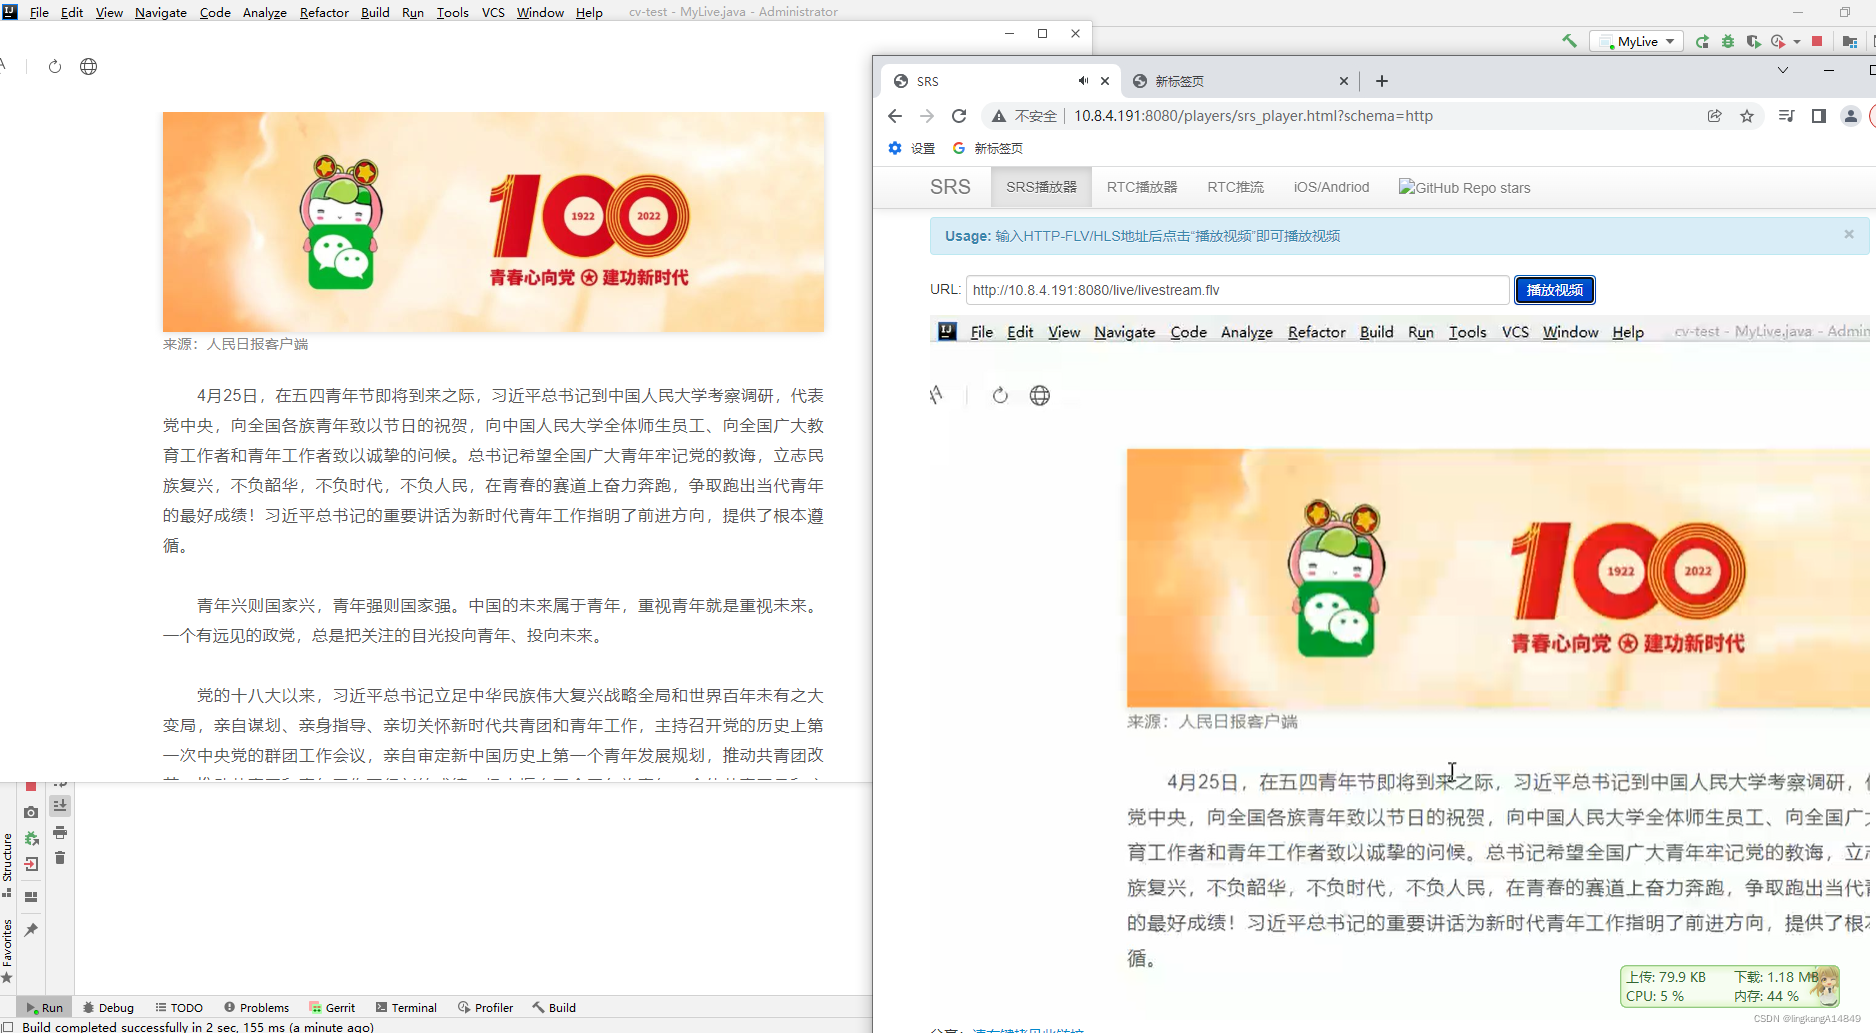Pin the Run tab with the pin icon

(31, 930)
